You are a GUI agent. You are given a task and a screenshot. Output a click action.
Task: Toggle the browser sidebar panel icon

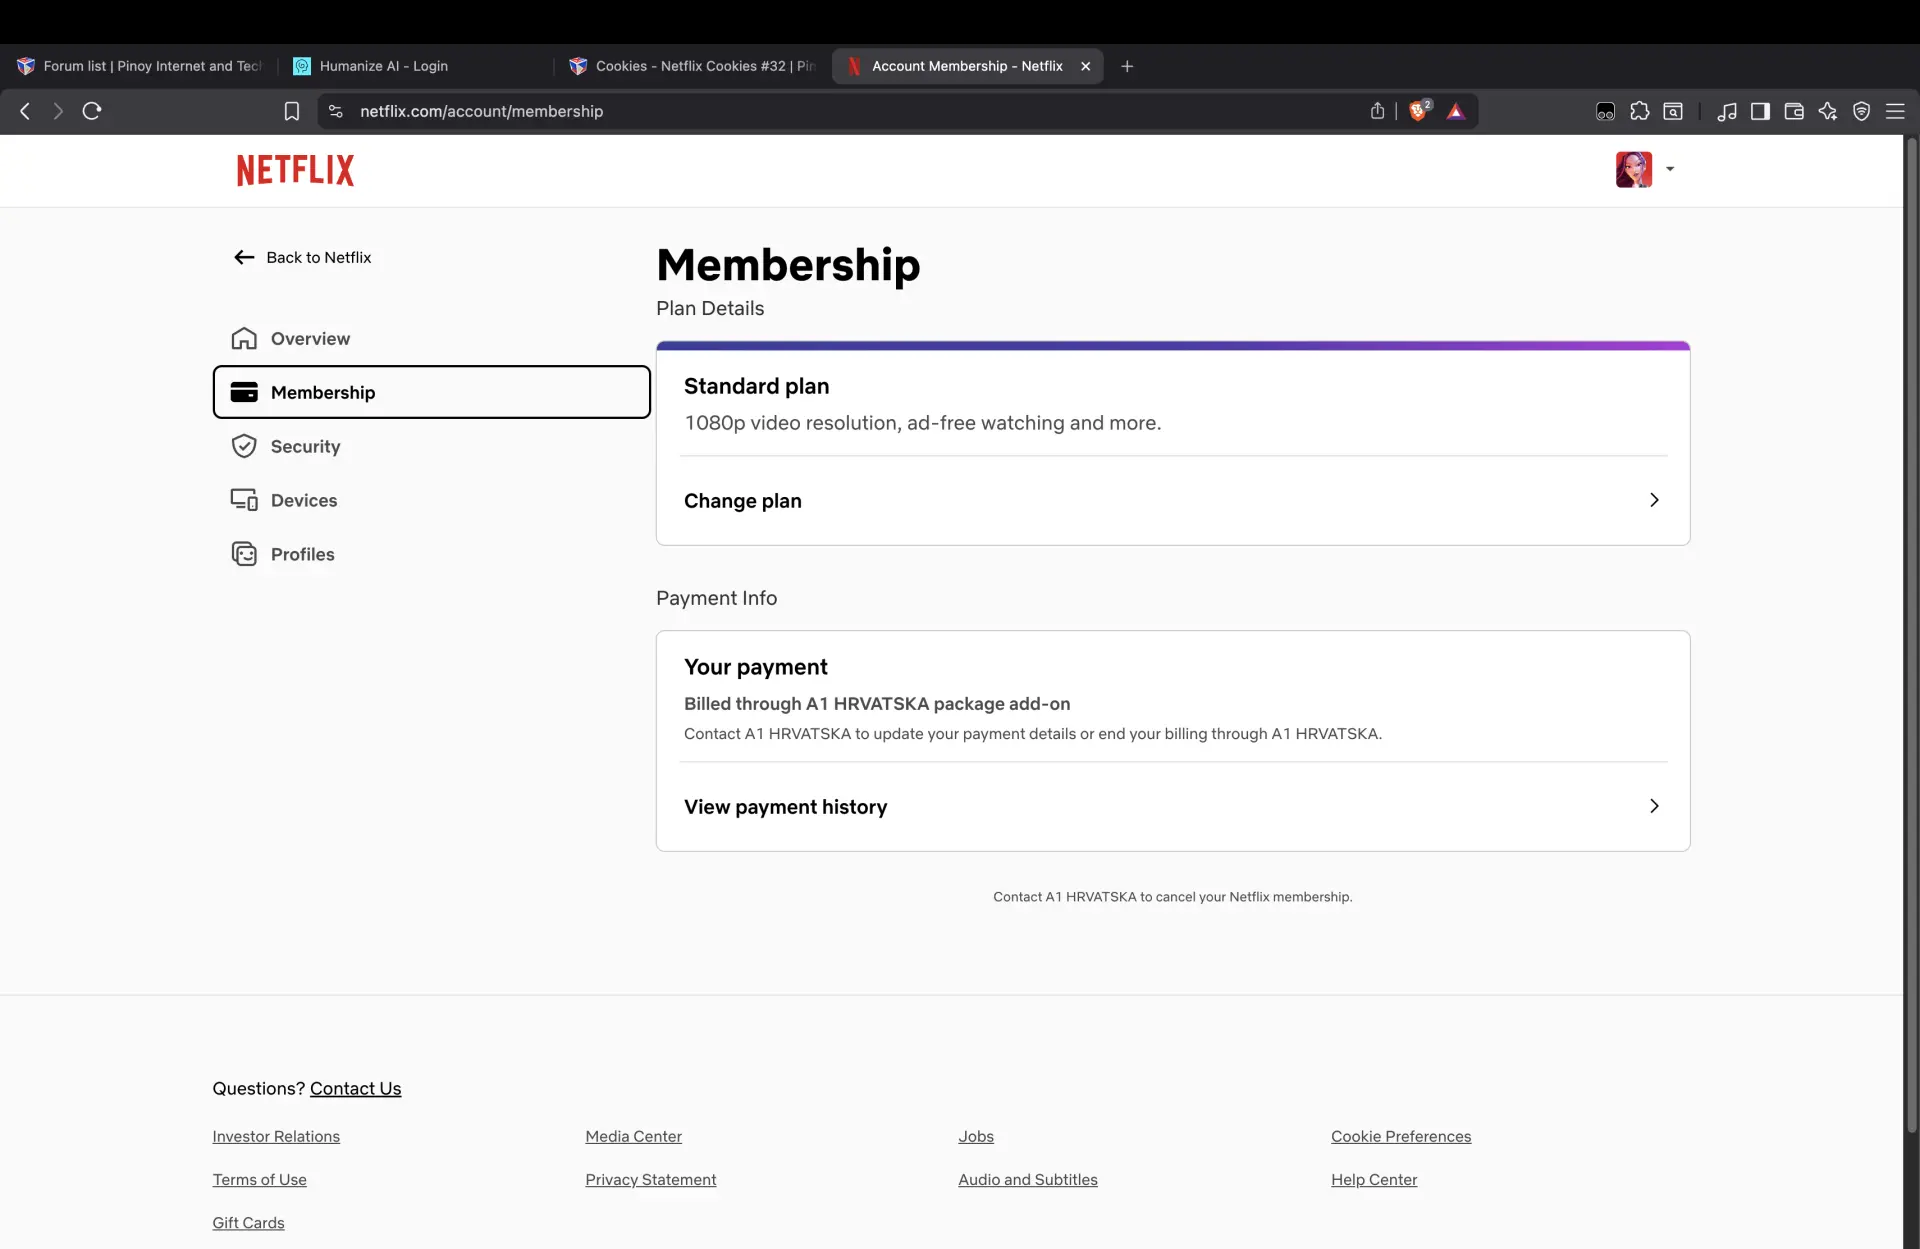pyautogui.click(x=1760, y=111)
